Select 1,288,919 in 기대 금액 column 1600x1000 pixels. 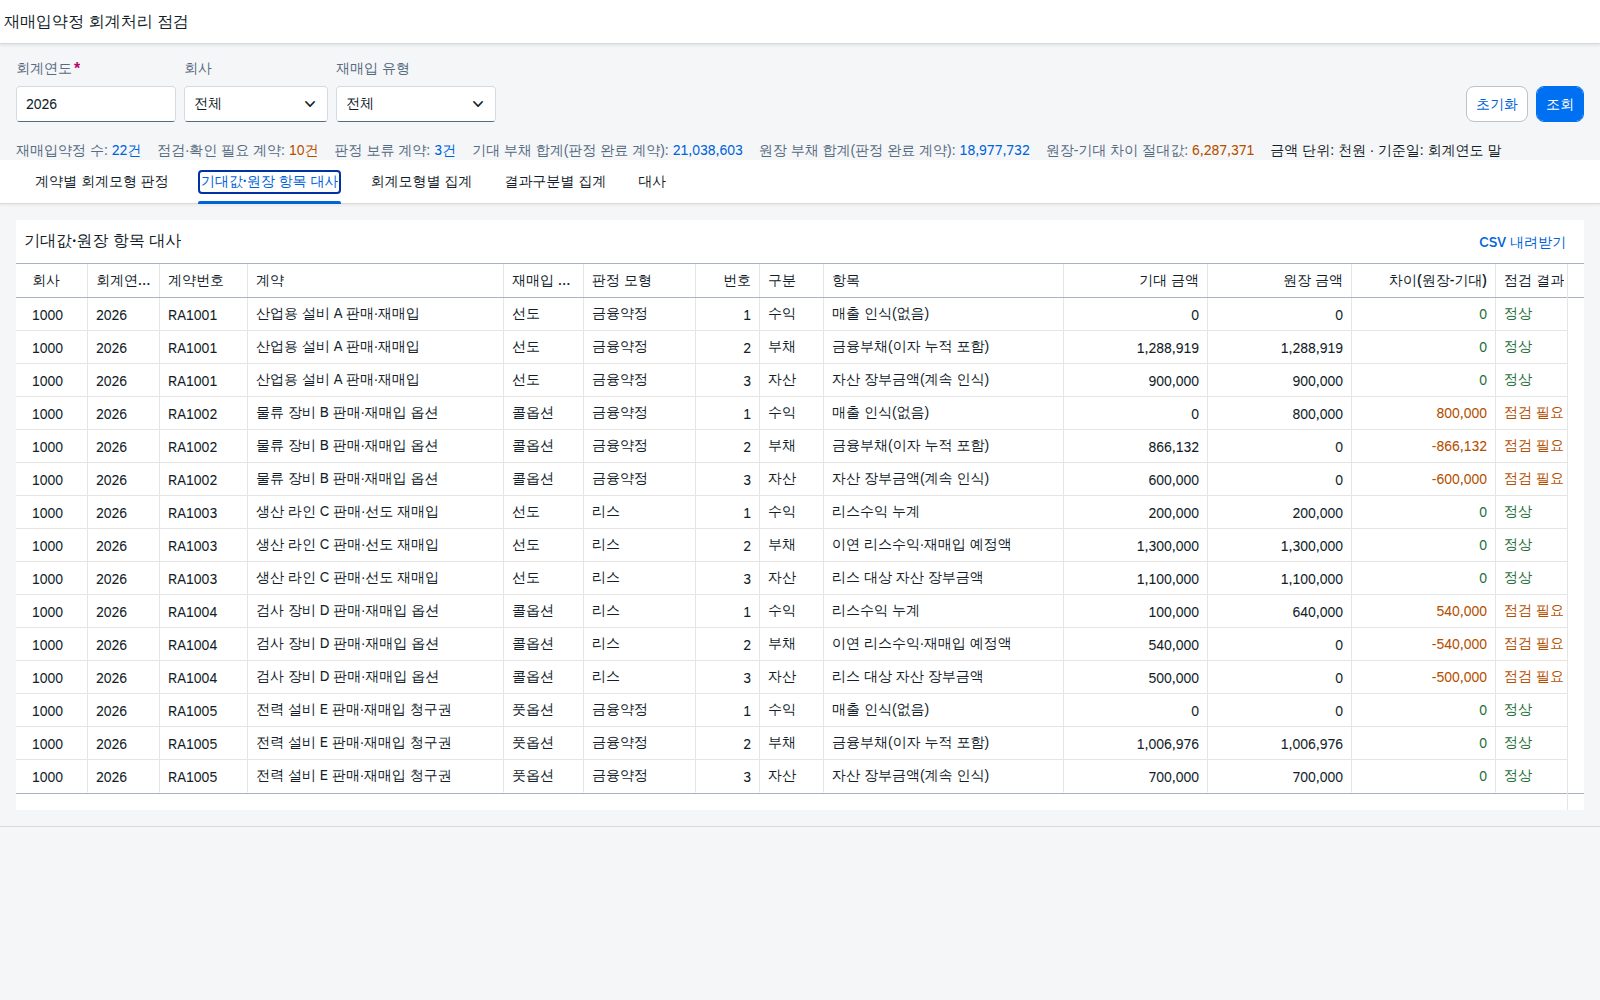click(x=1167, y=348)
